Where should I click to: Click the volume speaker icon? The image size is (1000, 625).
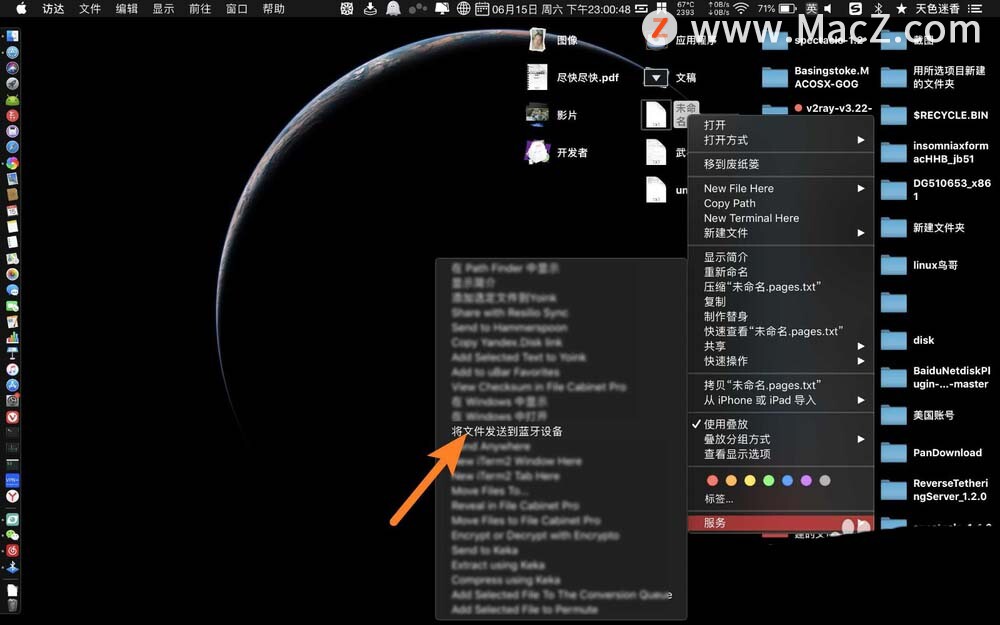[828, 8]
